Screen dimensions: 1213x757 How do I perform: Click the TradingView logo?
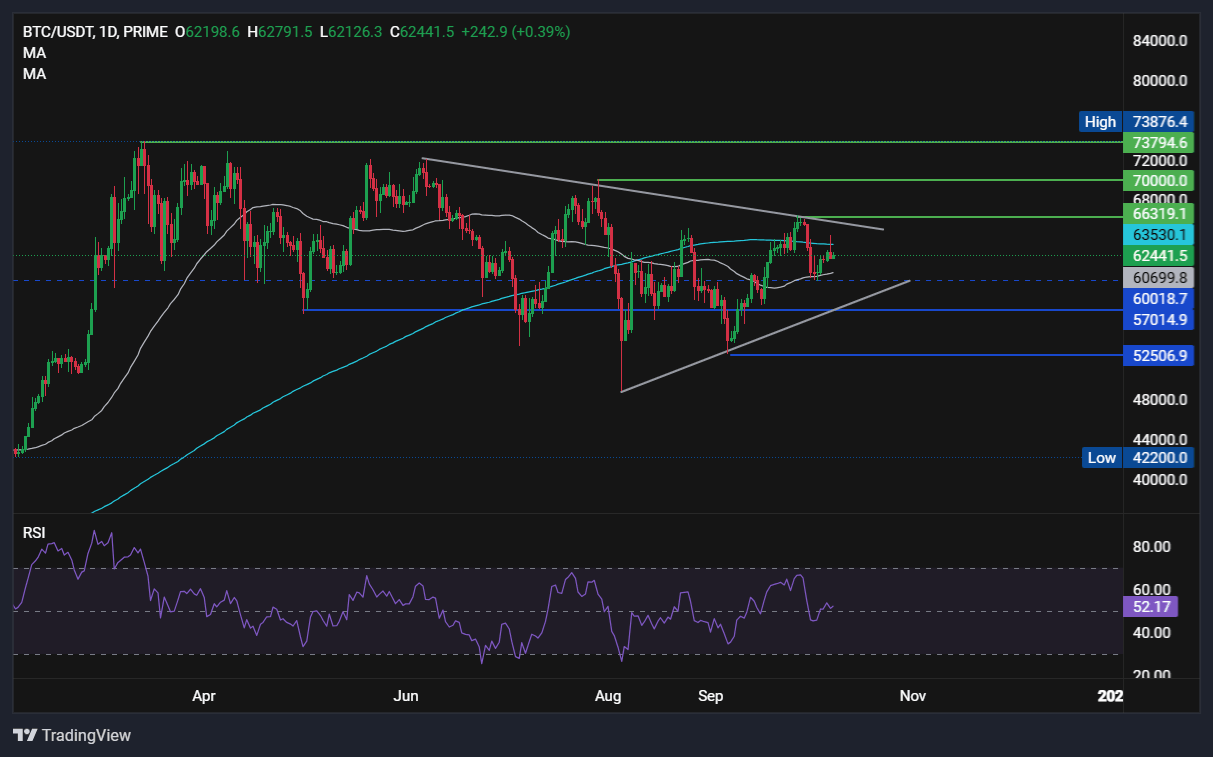(72, 735)
